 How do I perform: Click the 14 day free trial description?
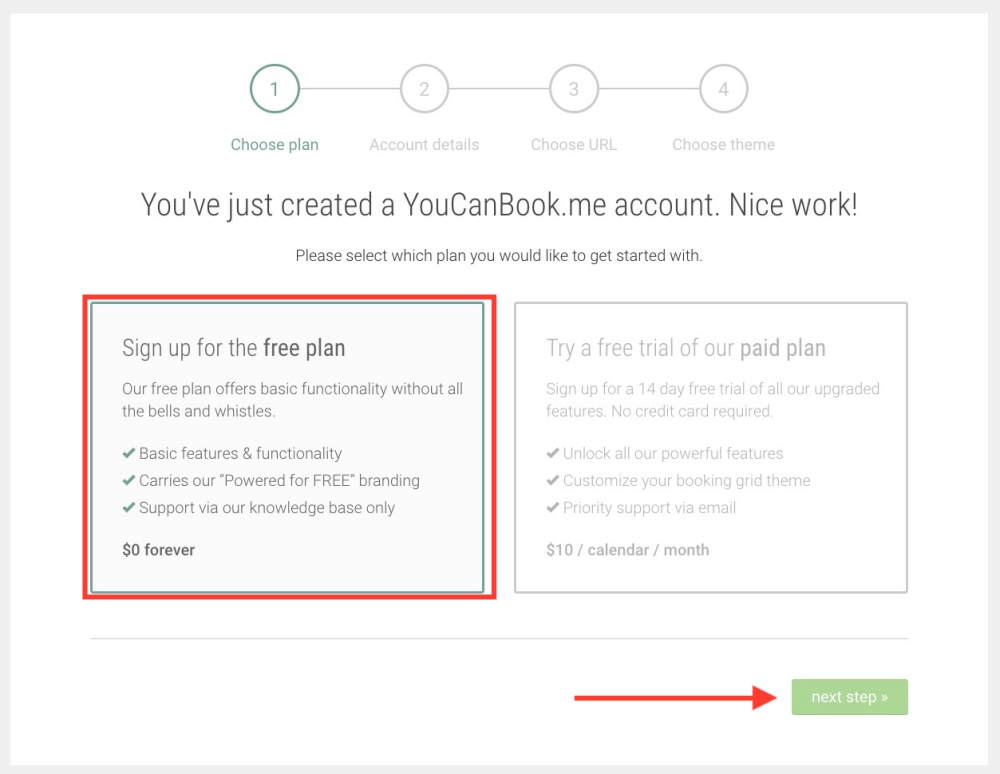coord(712,399)
